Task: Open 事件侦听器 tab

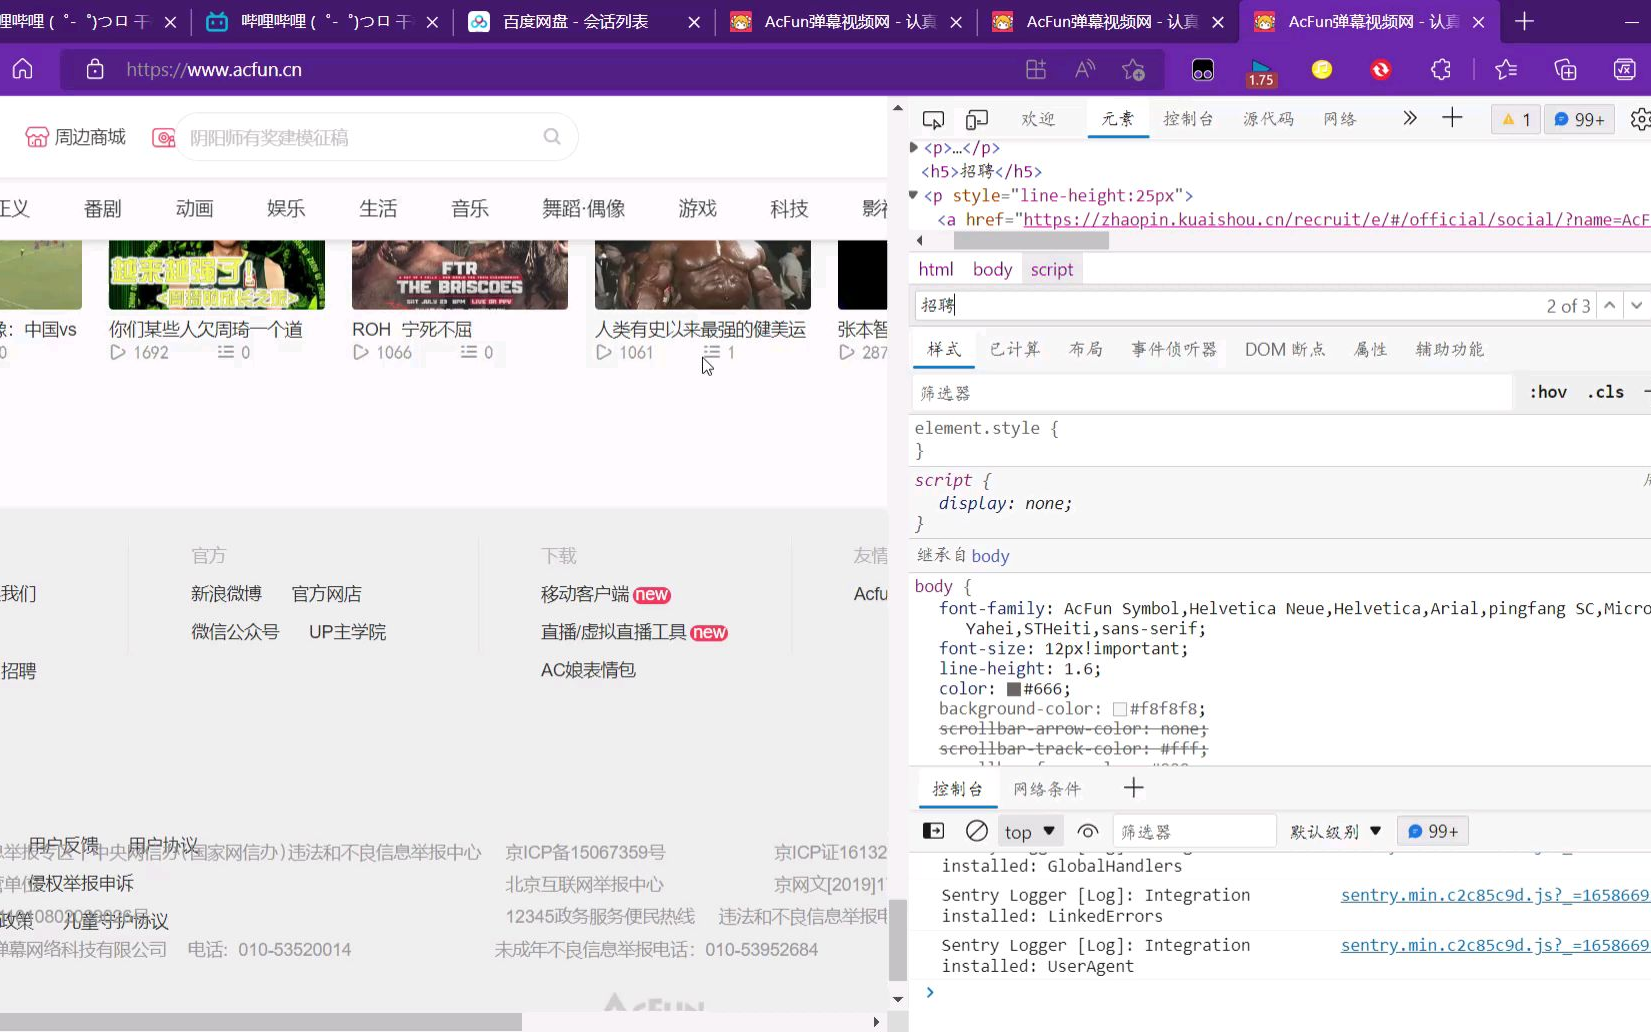Action: [1174, 349]
